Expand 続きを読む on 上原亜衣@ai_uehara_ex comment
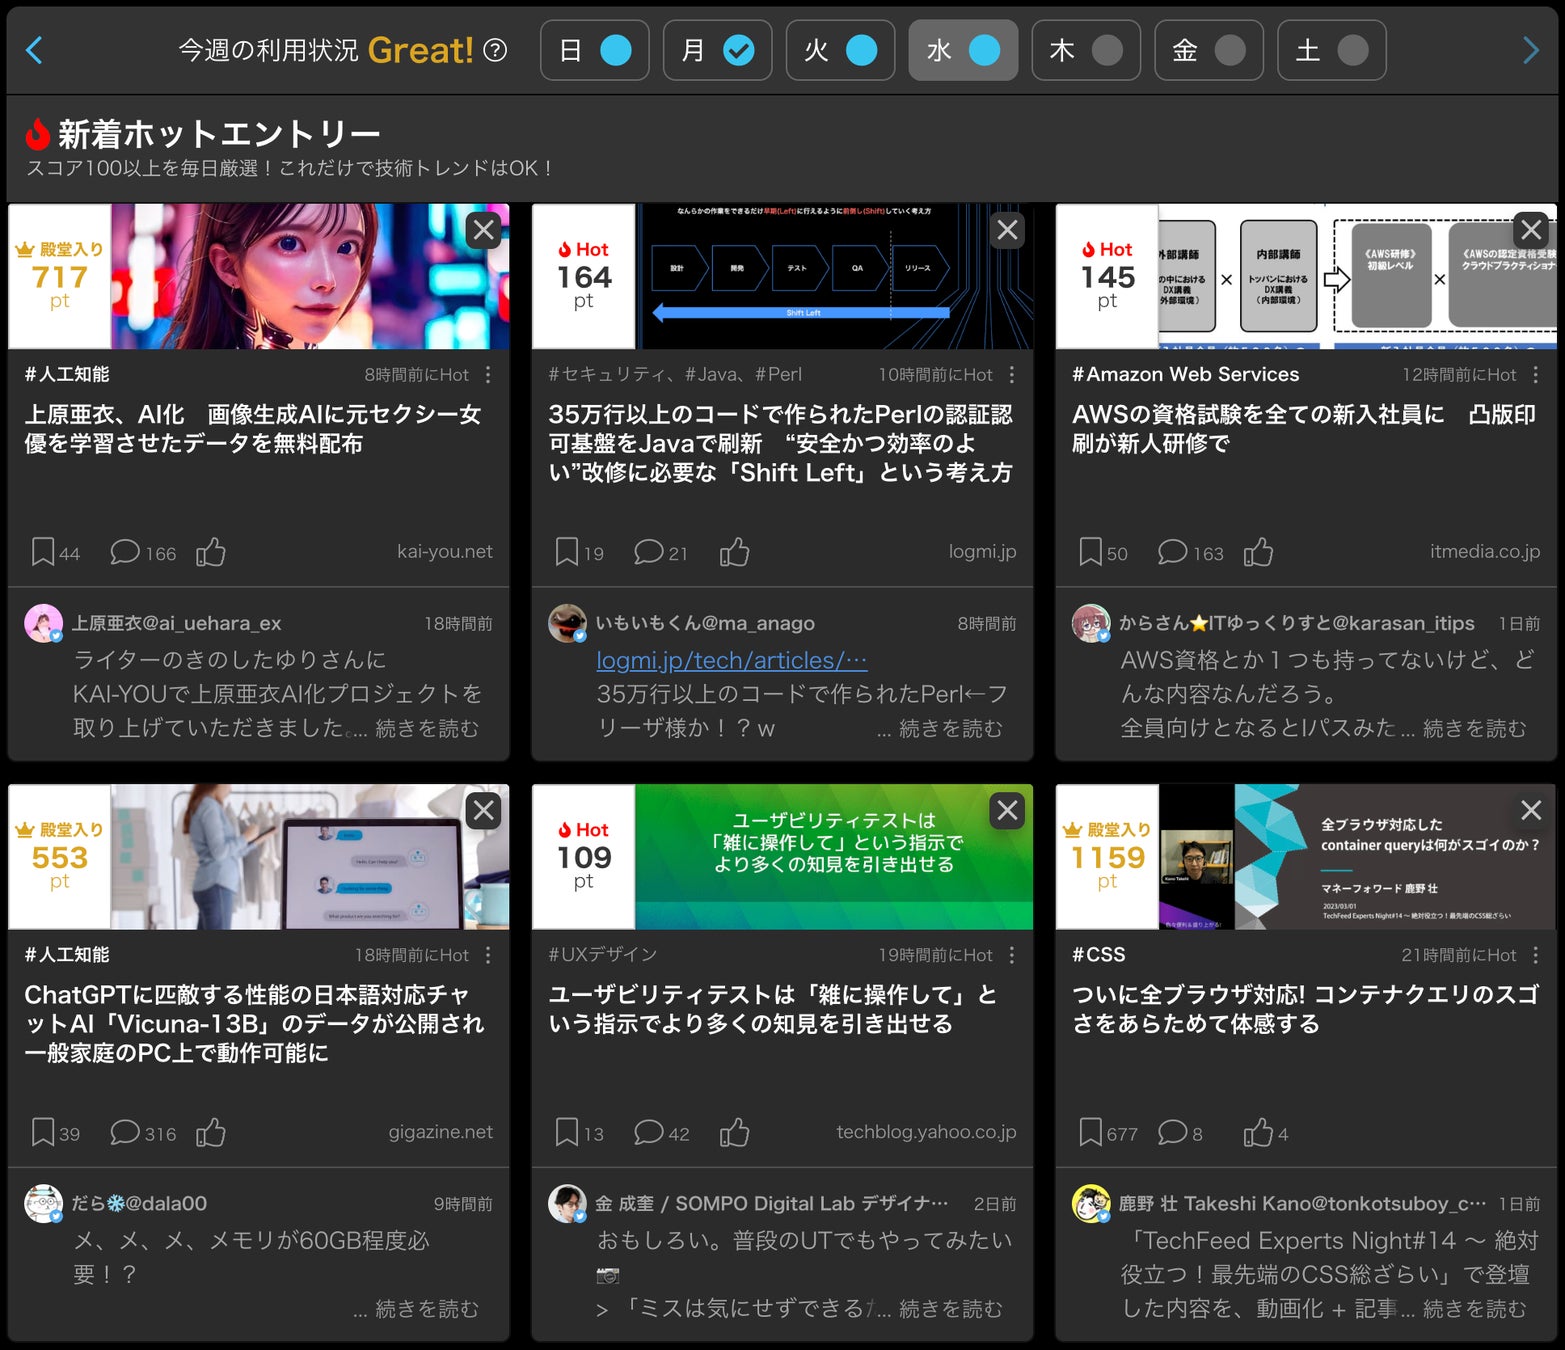This screenshot has width=1565, height=1350. click(427, 729)
